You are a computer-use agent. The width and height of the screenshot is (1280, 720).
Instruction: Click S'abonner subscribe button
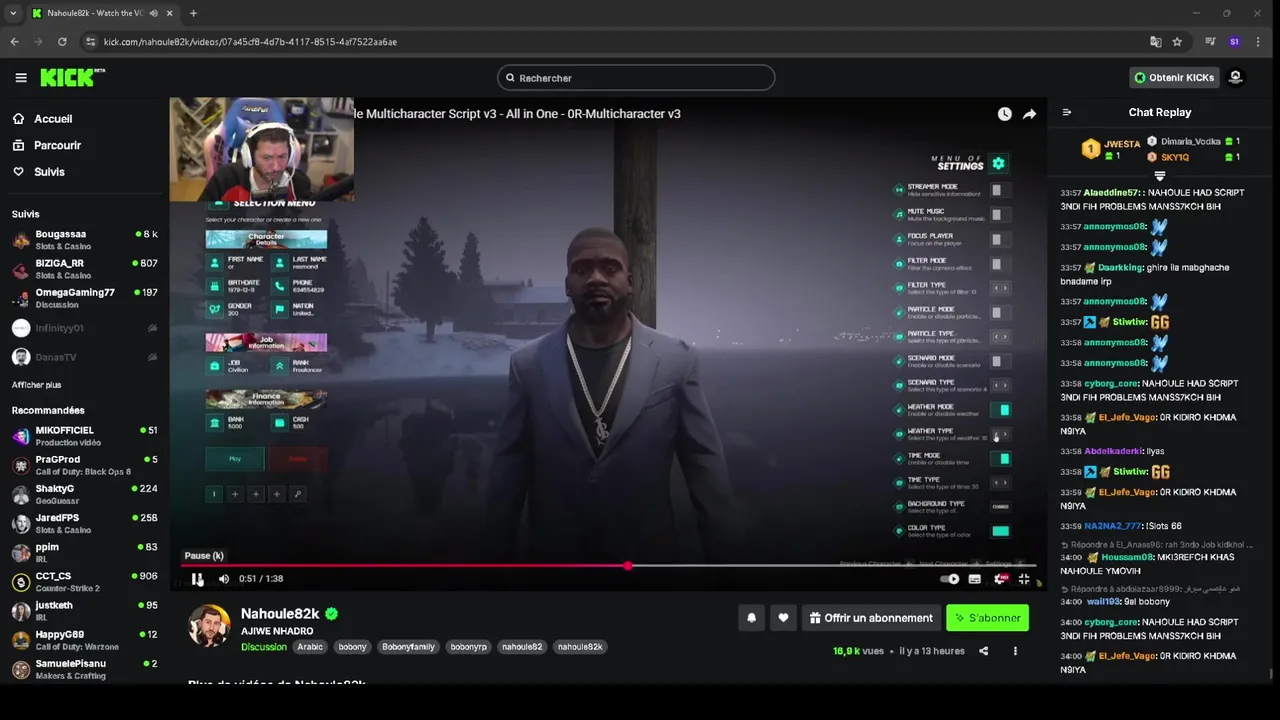click(987, 618)
